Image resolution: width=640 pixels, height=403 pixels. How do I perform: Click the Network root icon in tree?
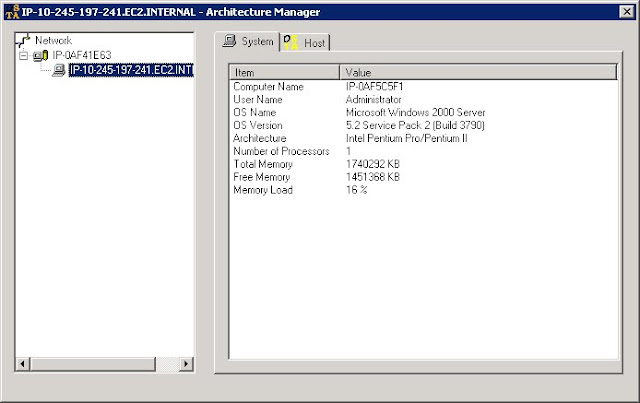24,40
